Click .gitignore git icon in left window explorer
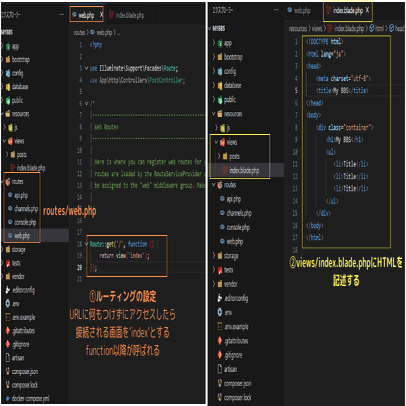Viewport: 406px width, 406px height. pos(8,344)
